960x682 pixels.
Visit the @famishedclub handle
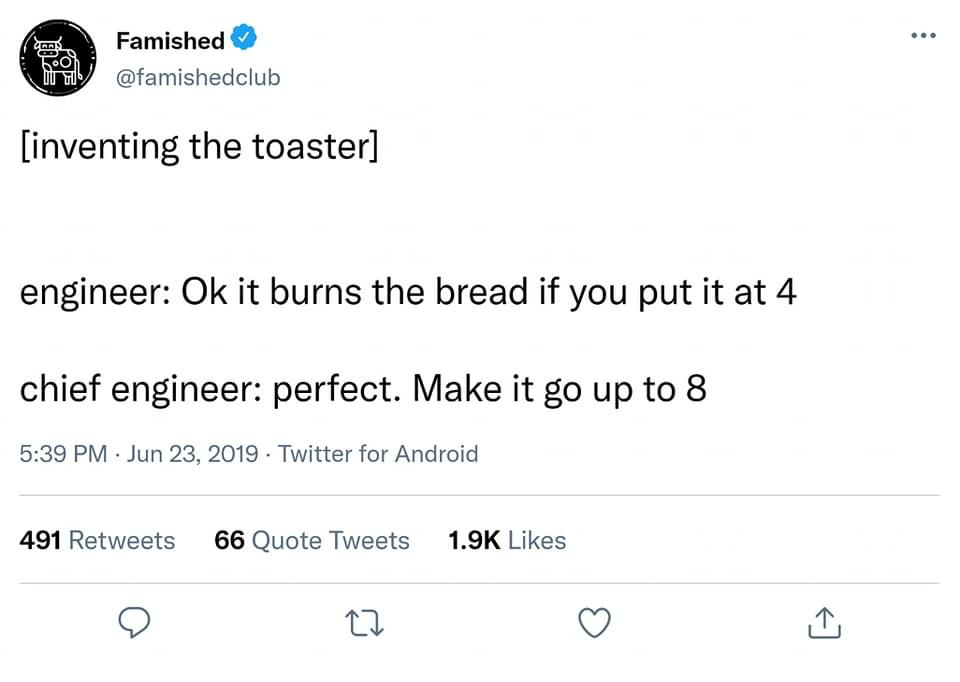(198, 77)
